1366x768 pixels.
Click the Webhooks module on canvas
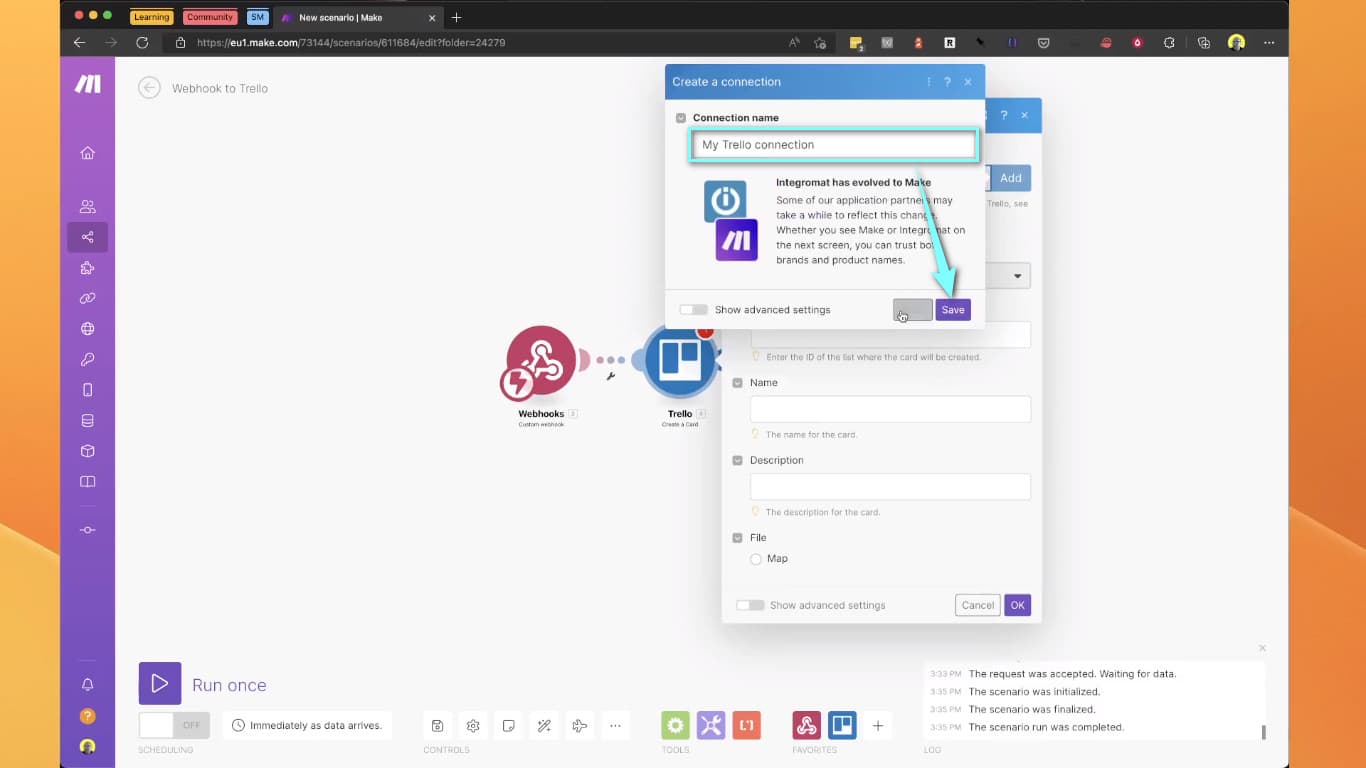tap(541, 360)
